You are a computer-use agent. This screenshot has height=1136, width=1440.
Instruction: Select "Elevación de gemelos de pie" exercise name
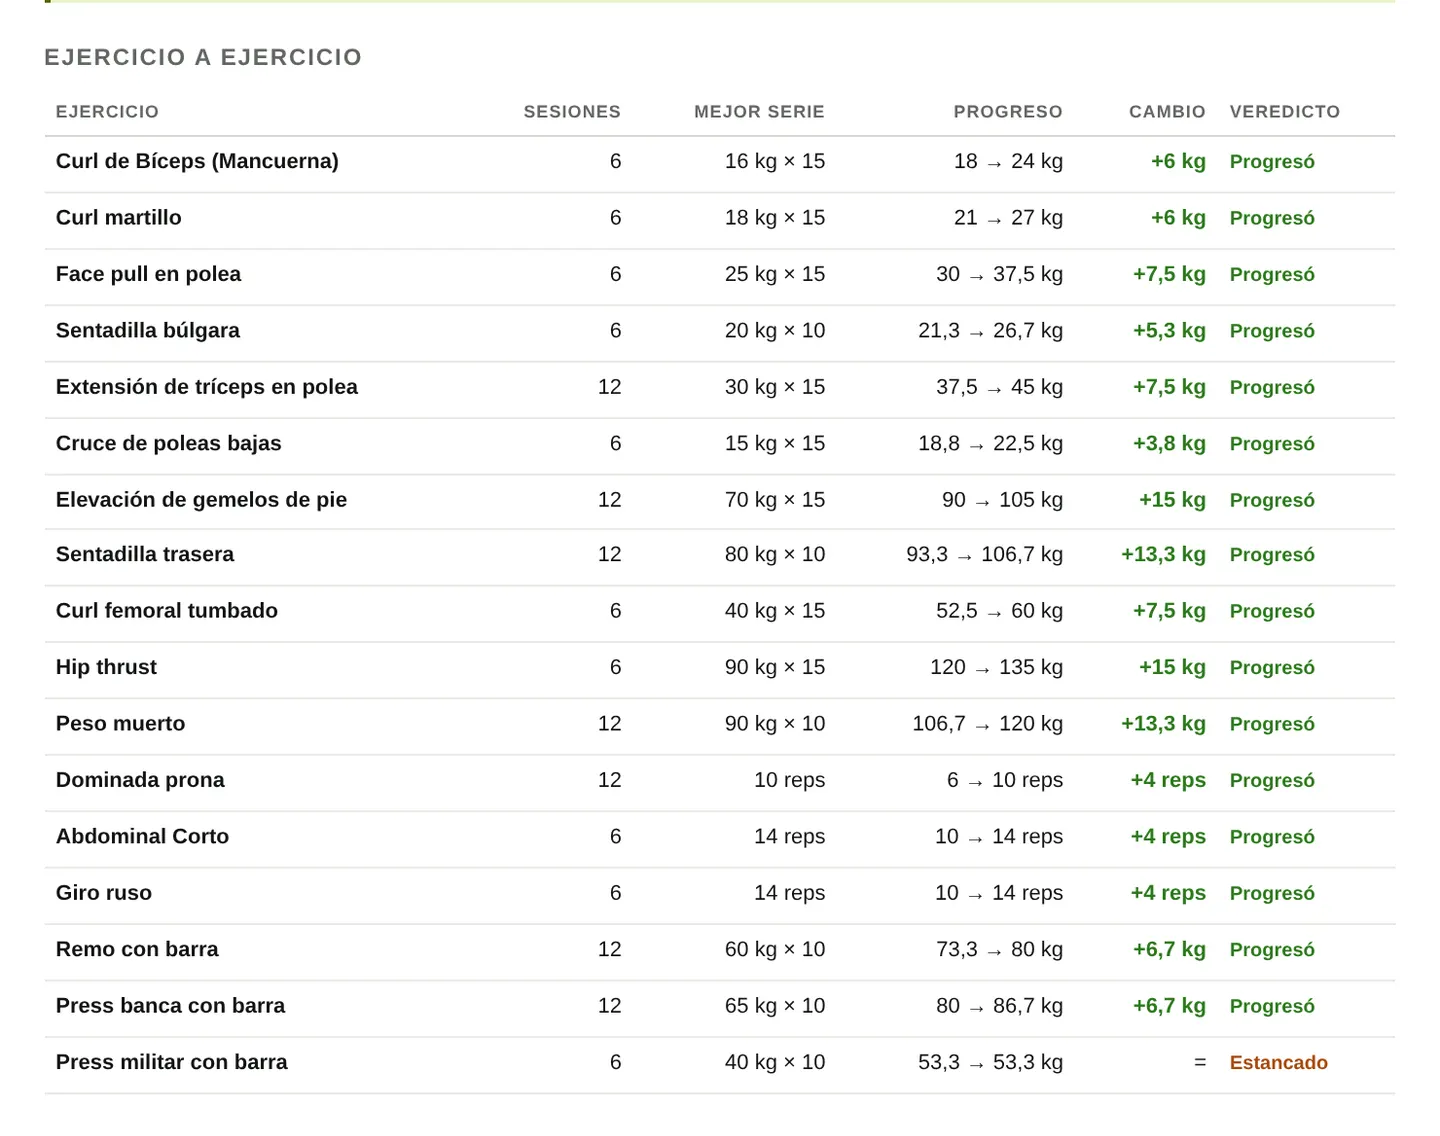point(202,500)
